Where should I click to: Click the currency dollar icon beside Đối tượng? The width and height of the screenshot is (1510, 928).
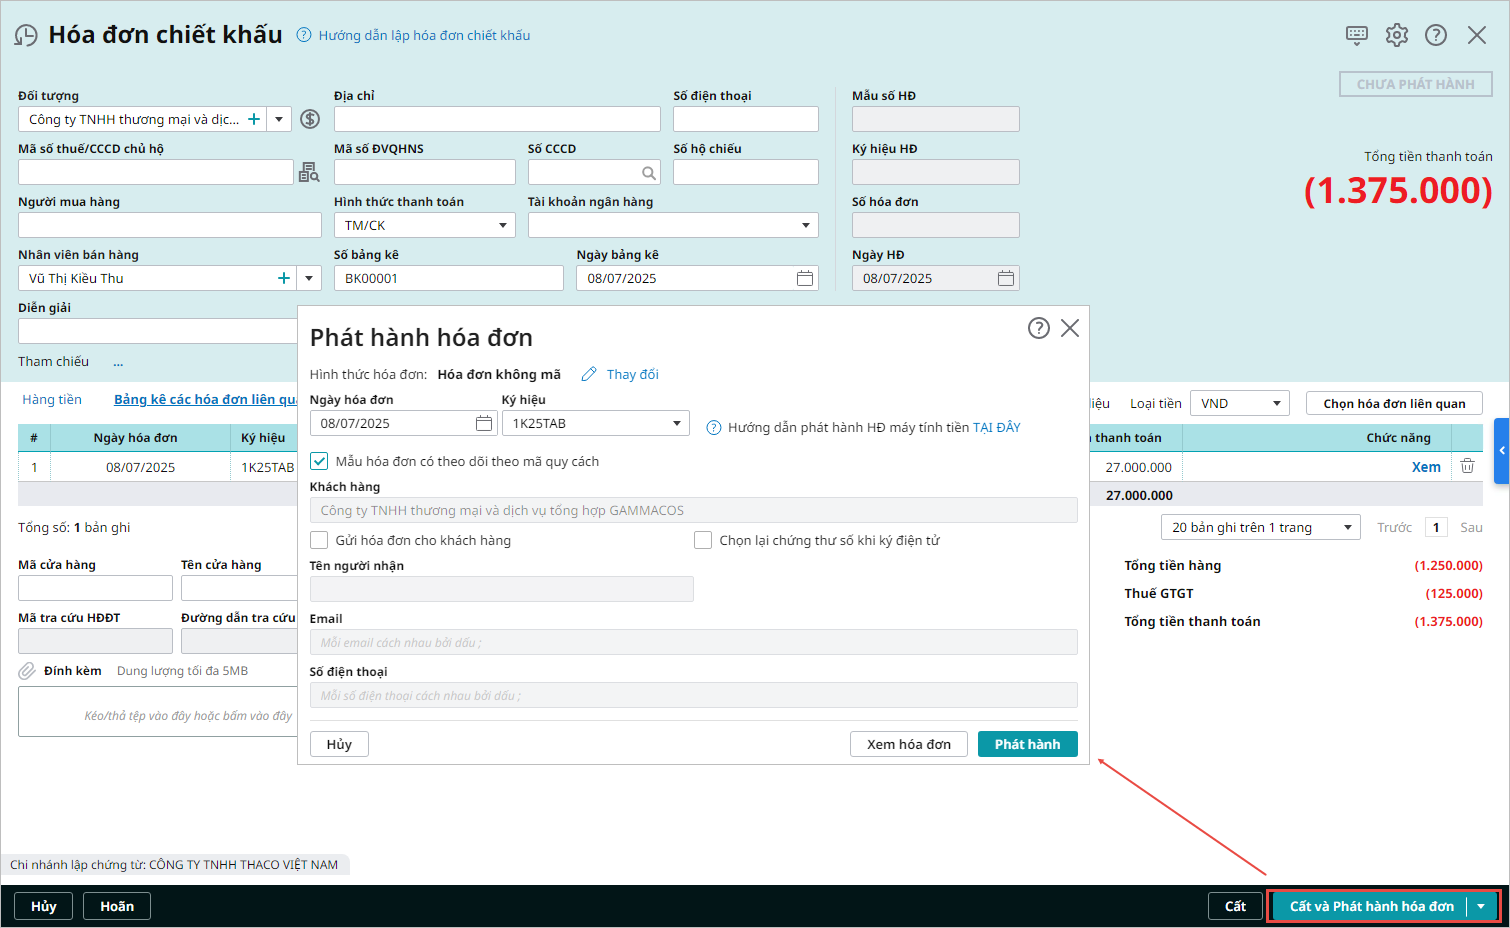(x=310, y=119)
